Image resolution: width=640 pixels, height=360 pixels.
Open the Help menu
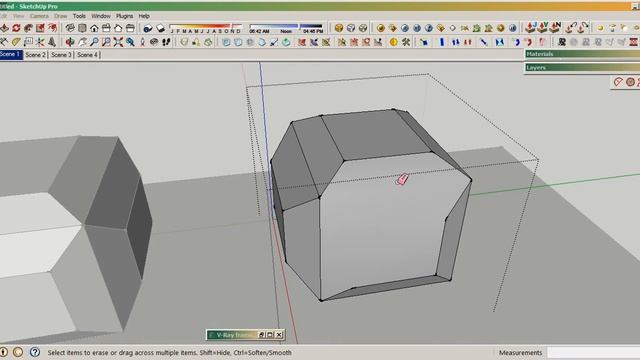coord(144,16)
